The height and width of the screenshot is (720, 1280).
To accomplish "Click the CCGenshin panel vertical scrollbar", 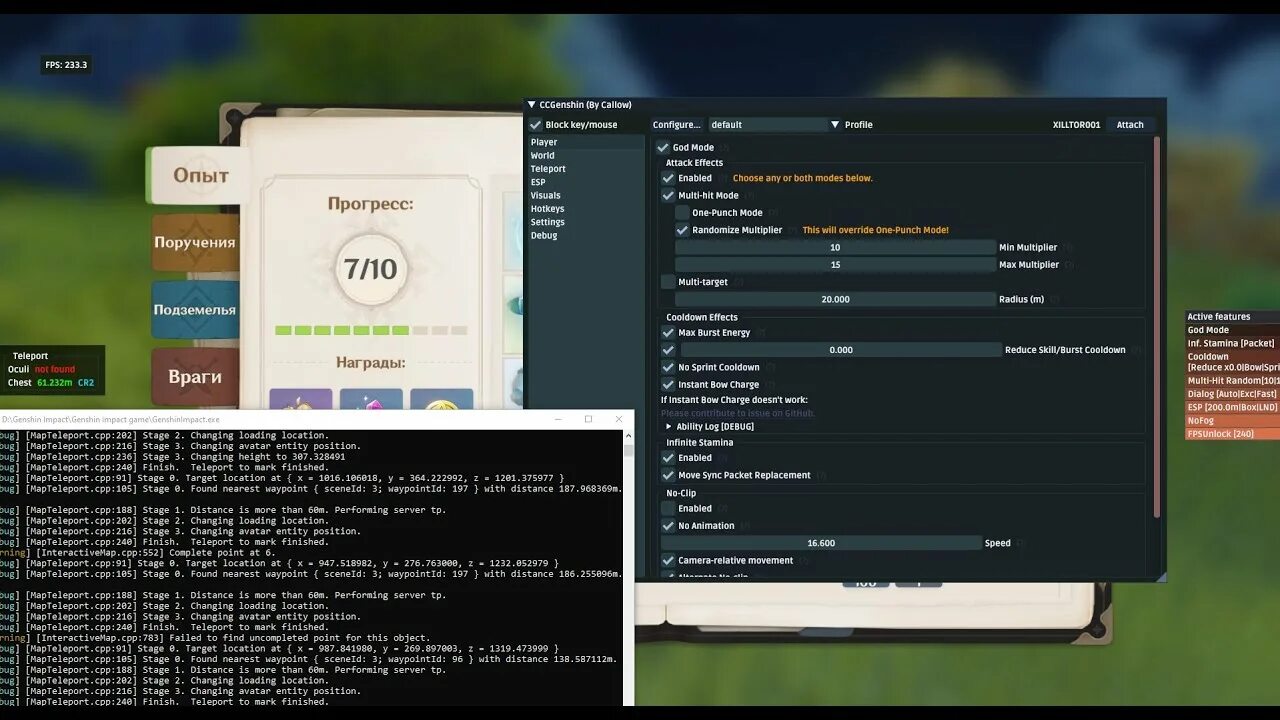I will (1157, 327).
